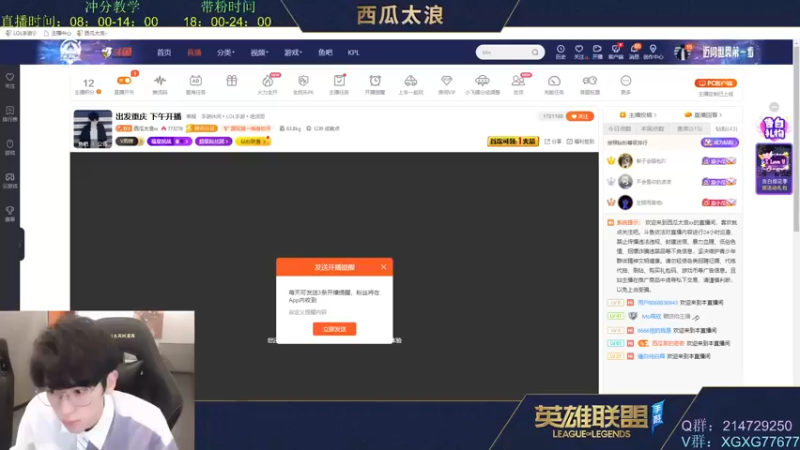
Task: Click the orange 关注 follow button
Action: coord(580,116)
